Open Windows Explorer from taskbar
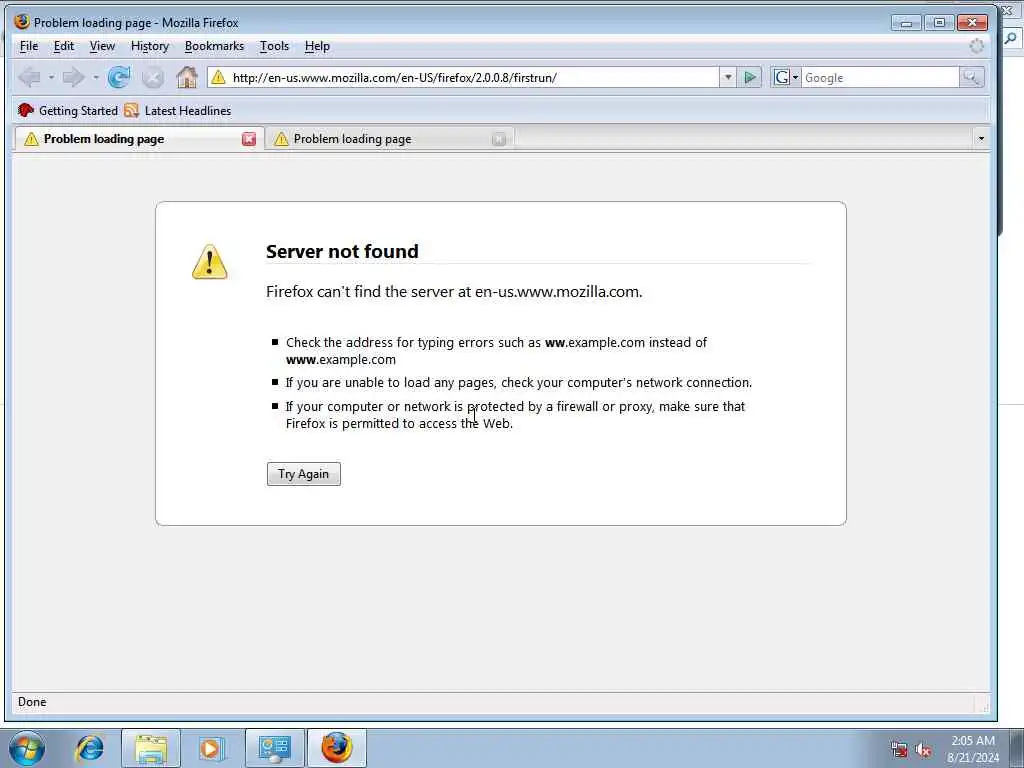 (151, 748)
